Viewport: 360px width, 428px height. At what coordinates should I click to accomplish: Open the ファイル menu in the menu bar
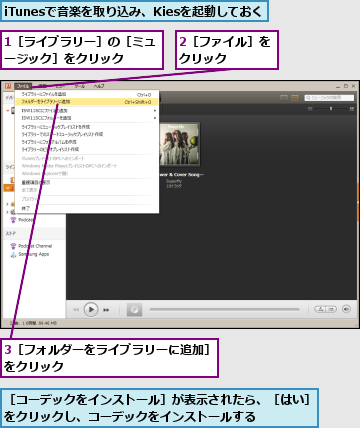(23, 86)
